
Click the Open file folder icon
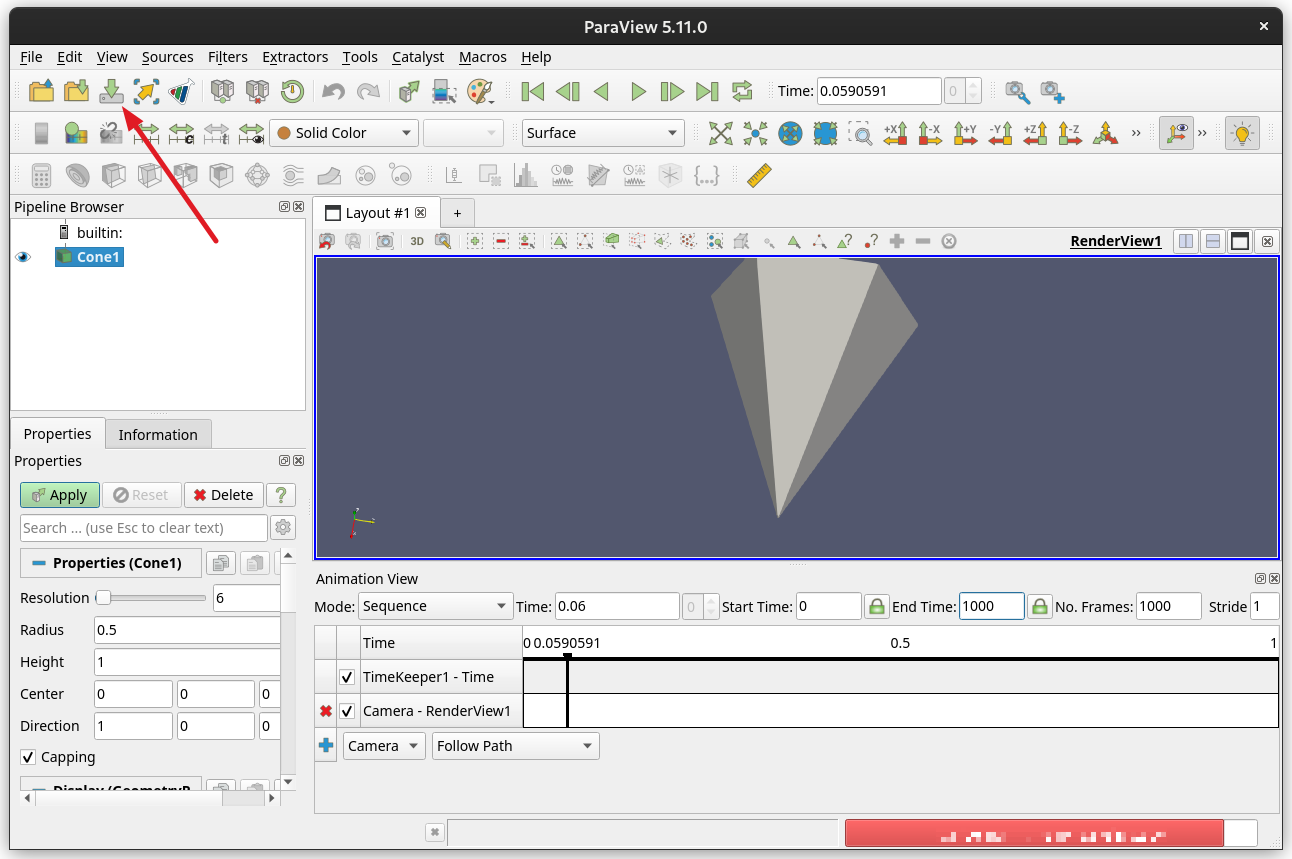(41, 92)
